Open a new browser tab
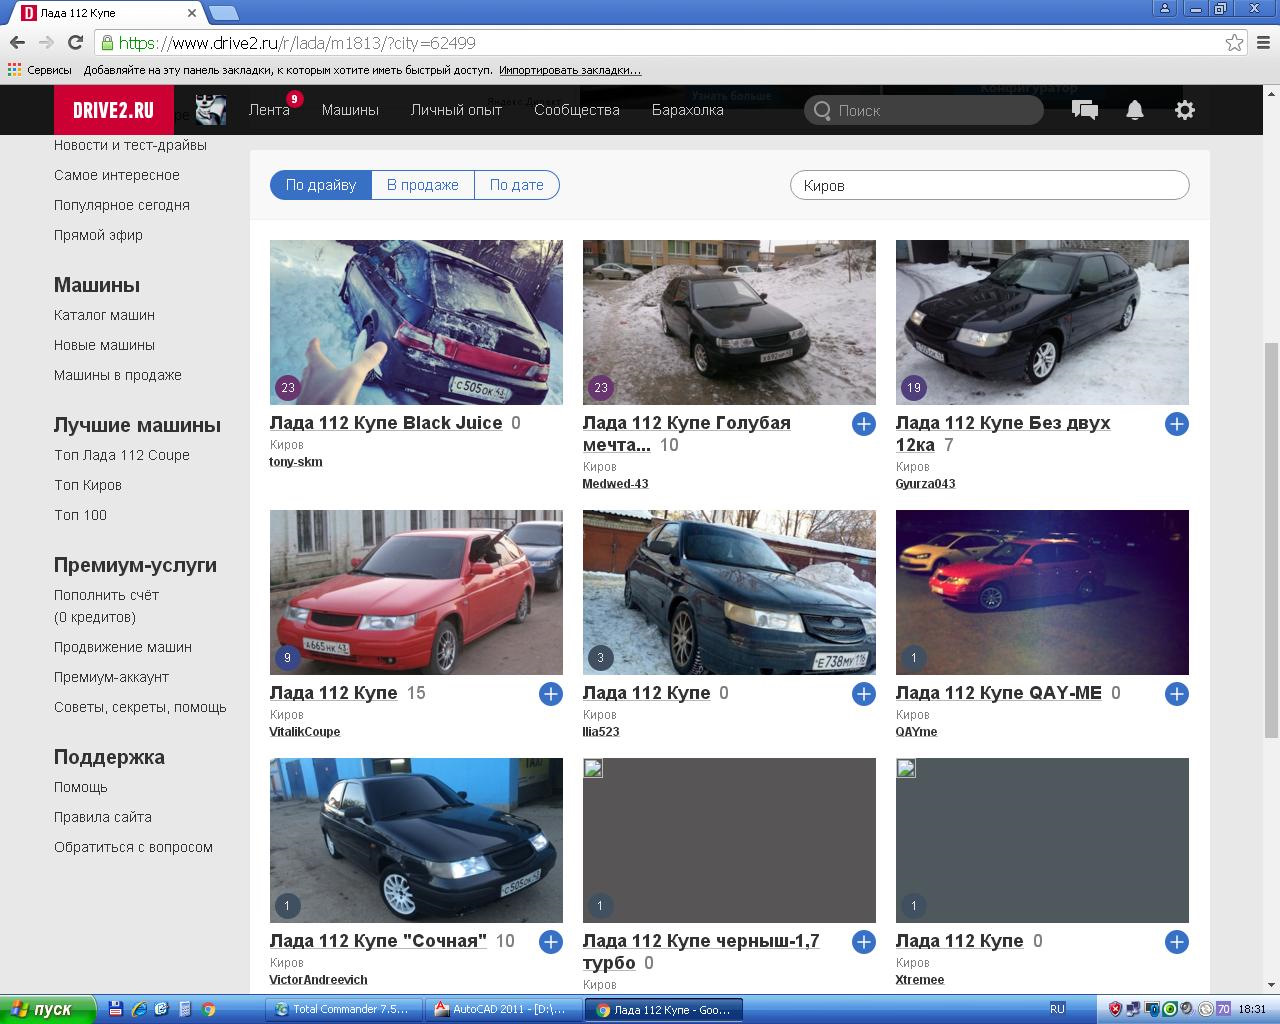The height and width of the screenshot is (1024, 1280). pyautogui.click(x=224, y=13)
